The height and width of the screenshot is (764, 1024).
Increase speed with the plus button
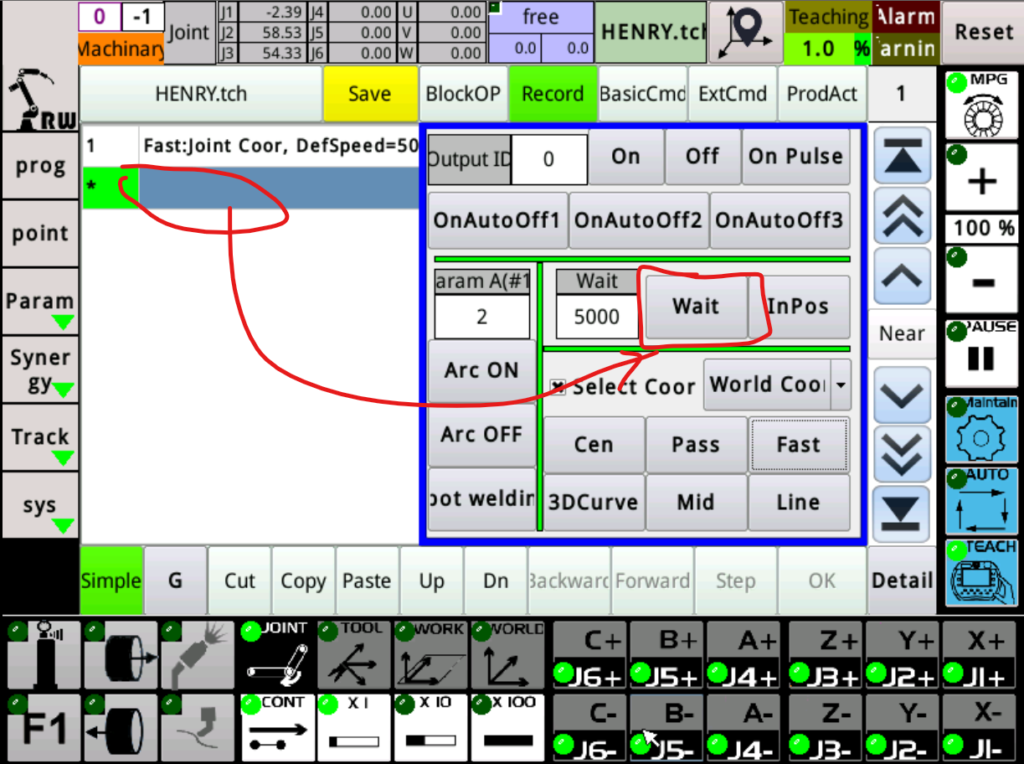[982, 180]
